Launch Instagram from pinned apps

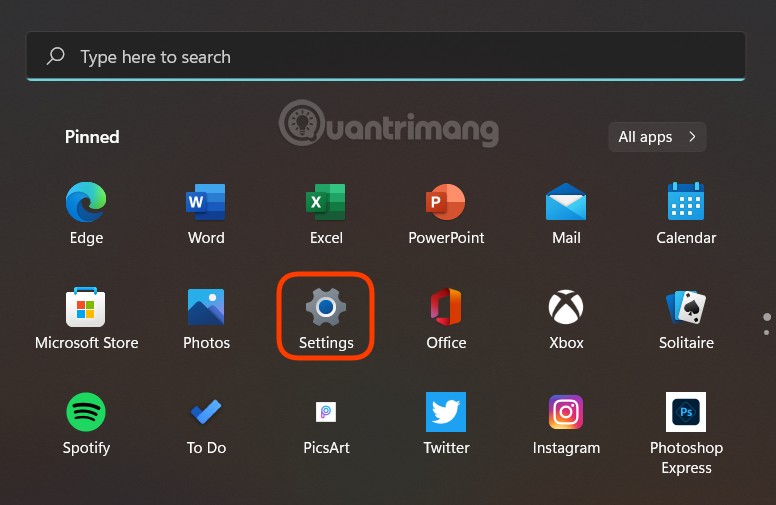(x=566, y=412)
